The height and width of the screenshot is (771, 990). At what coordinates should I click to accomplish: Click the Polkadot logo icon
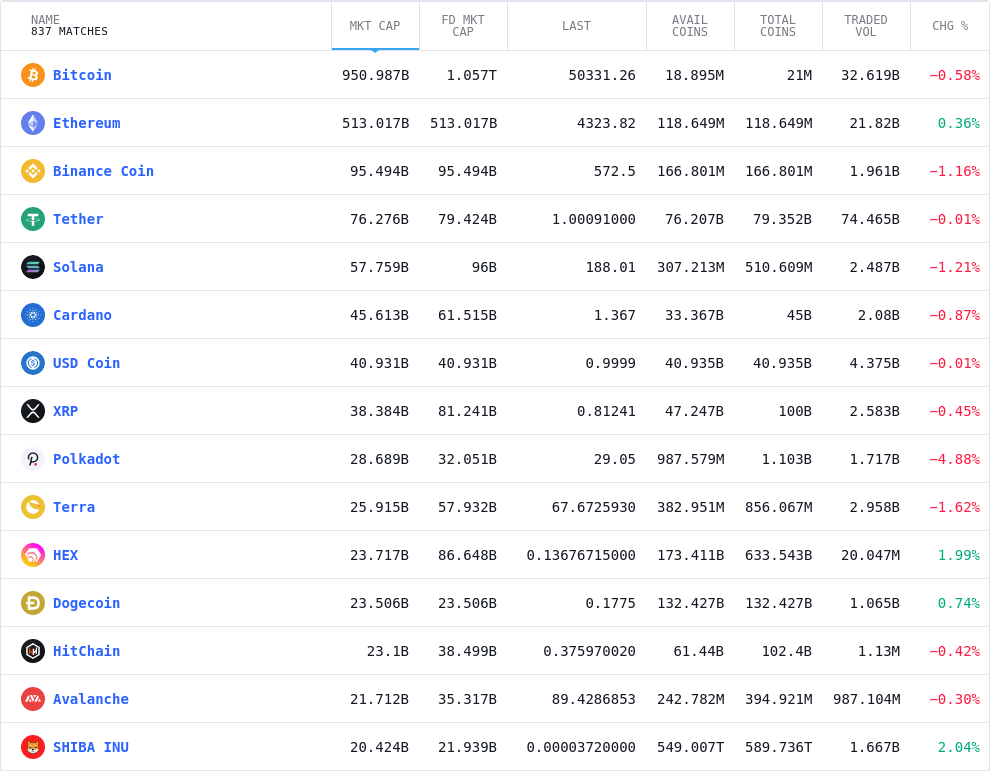pos(33,459)
